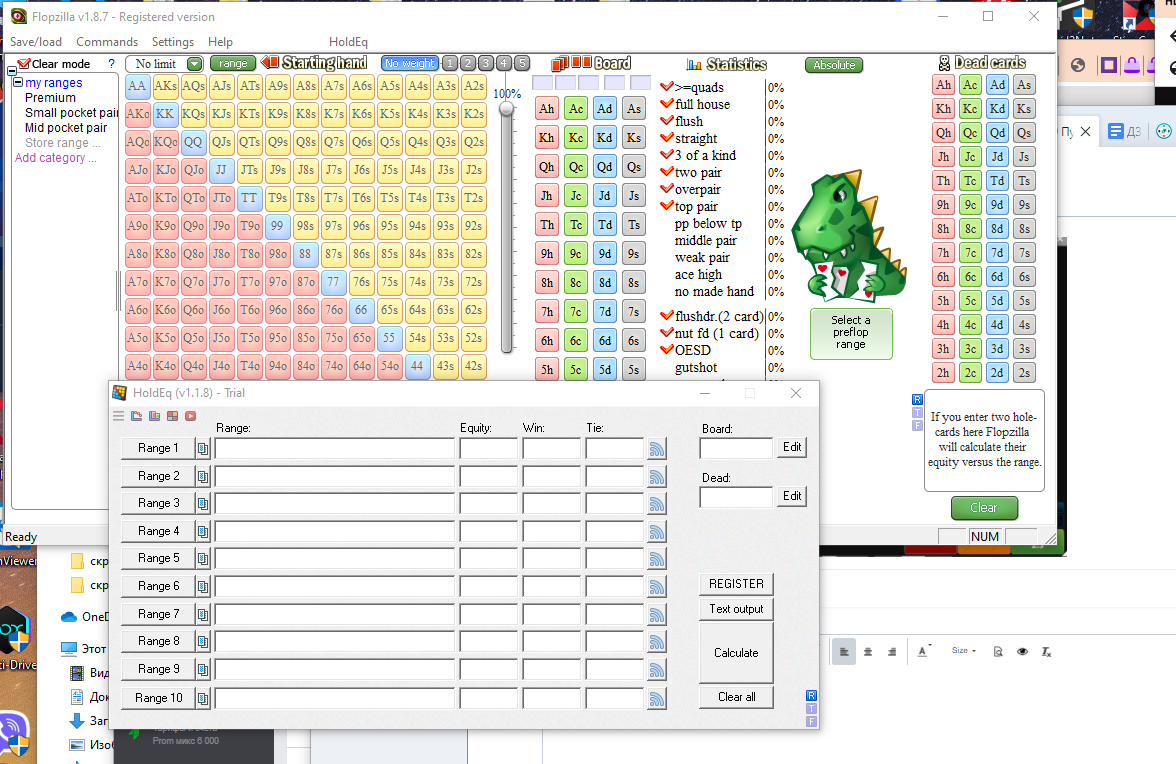The height and width of the screenshot is (764, 1176).
Task: Select the AA hand cell in the matrix
Action: click(137, 85)
